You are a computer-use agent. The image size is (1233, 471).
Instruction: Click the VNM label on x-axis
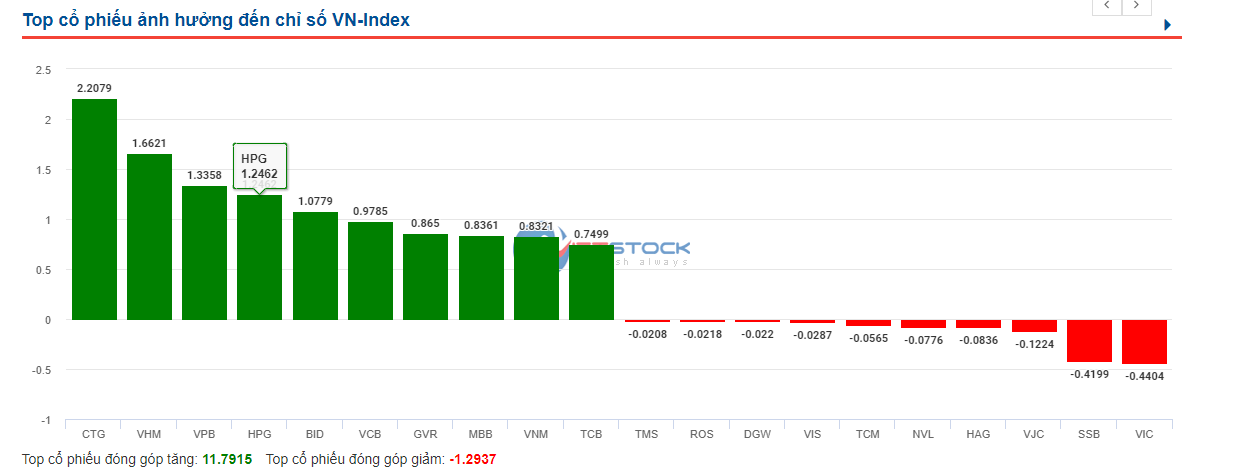536,435
